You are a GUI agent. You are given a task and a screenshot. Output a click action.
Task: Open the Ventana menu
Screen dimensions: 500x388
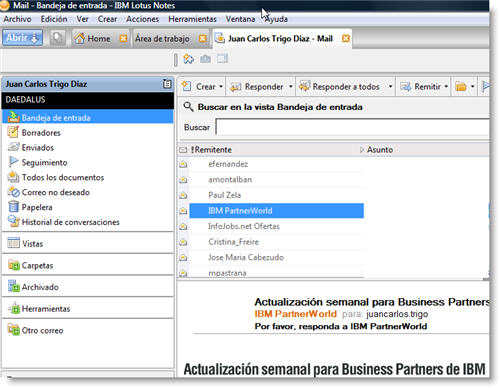tap(240, 19)
